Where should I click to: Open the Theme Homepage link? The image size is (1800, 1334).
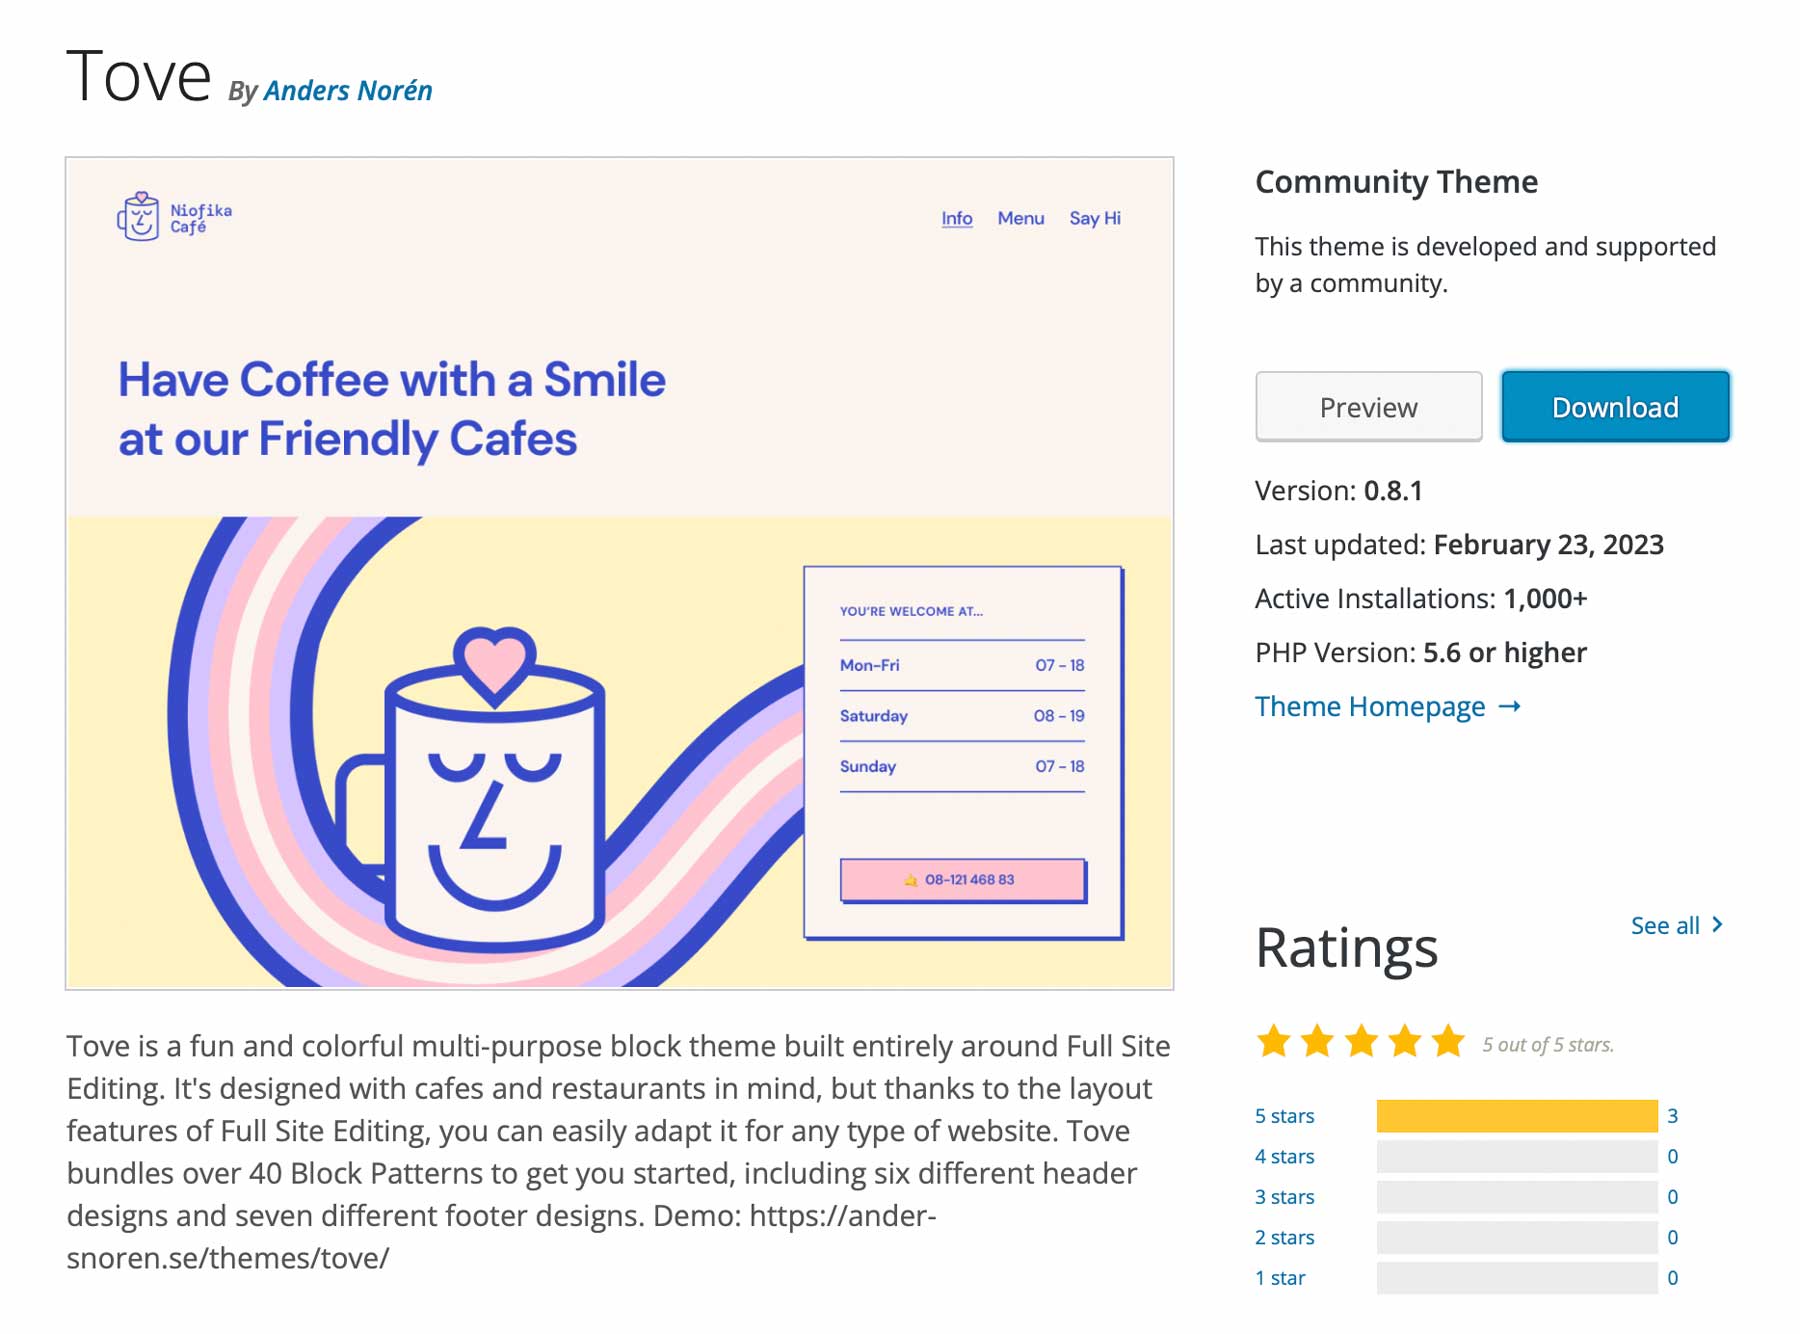pyautogui.click(x=1370, y=706)
